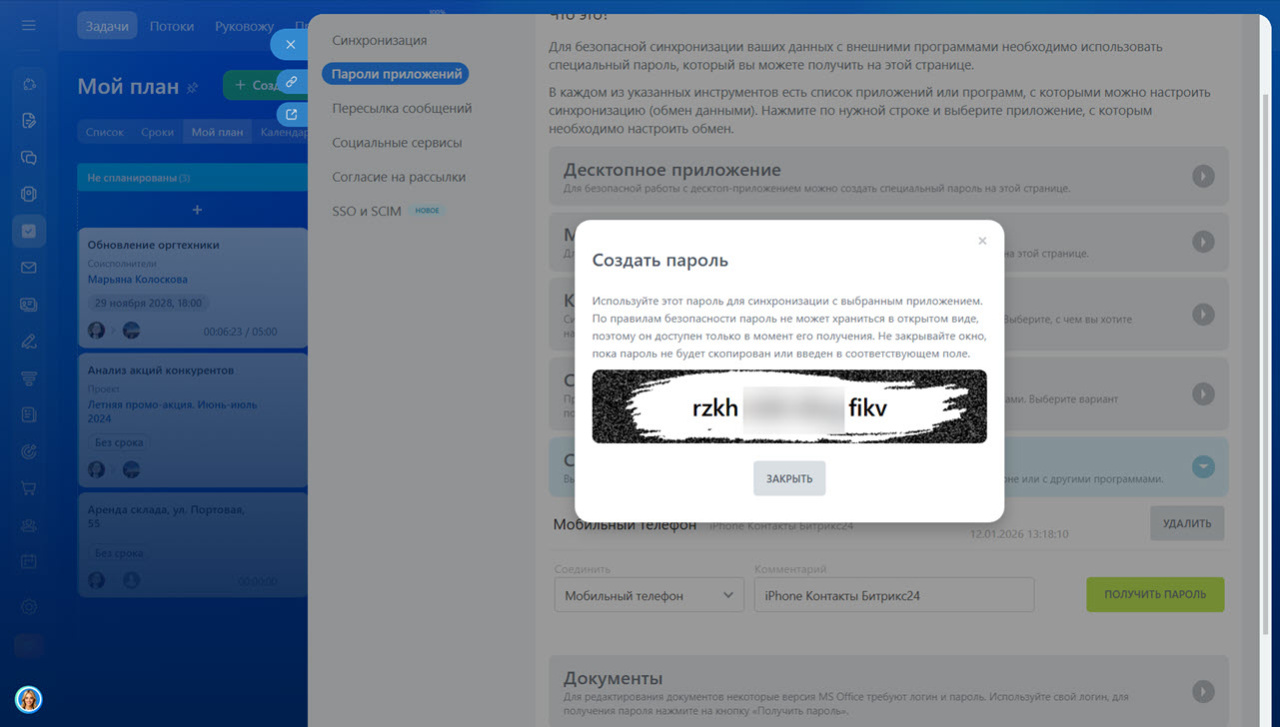The image size is (1280, 727).
Task: Click first avatar on Аренда склада card
Action: point(96,580)
